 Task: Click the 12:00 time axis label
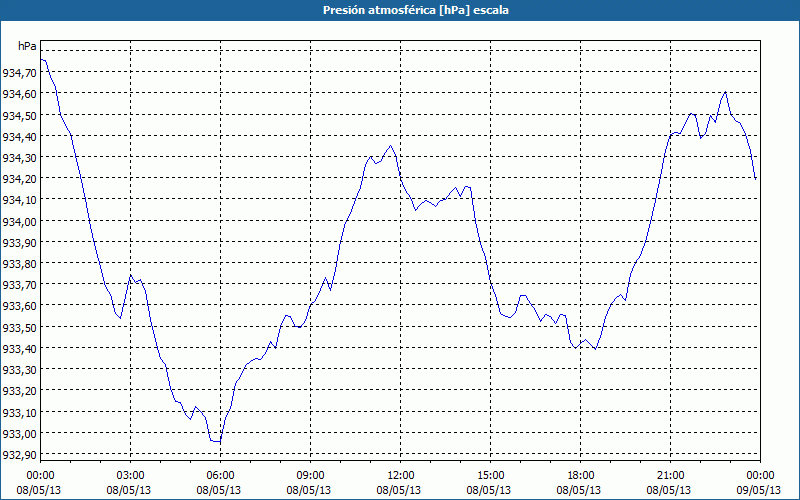(401, 476)
